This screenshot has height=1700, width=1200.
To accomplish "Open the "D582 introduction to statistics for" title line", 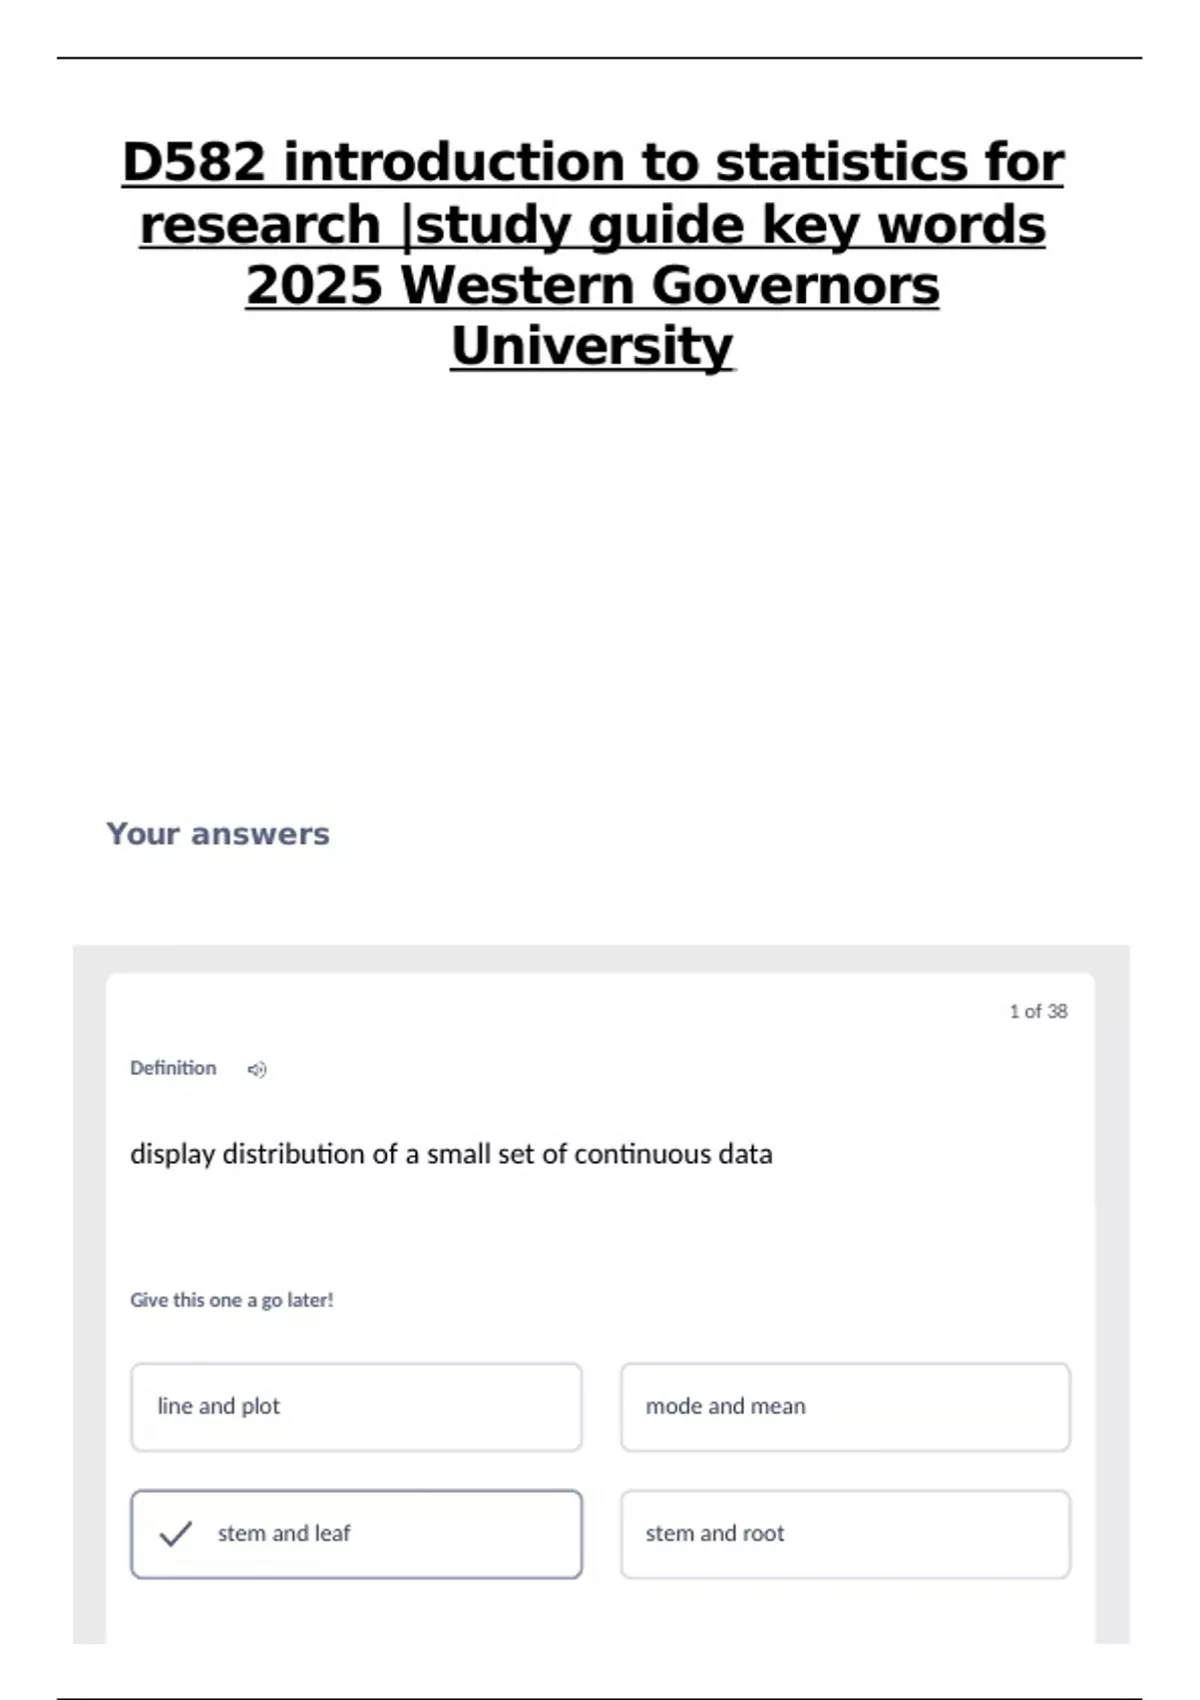I will point(593,163).
